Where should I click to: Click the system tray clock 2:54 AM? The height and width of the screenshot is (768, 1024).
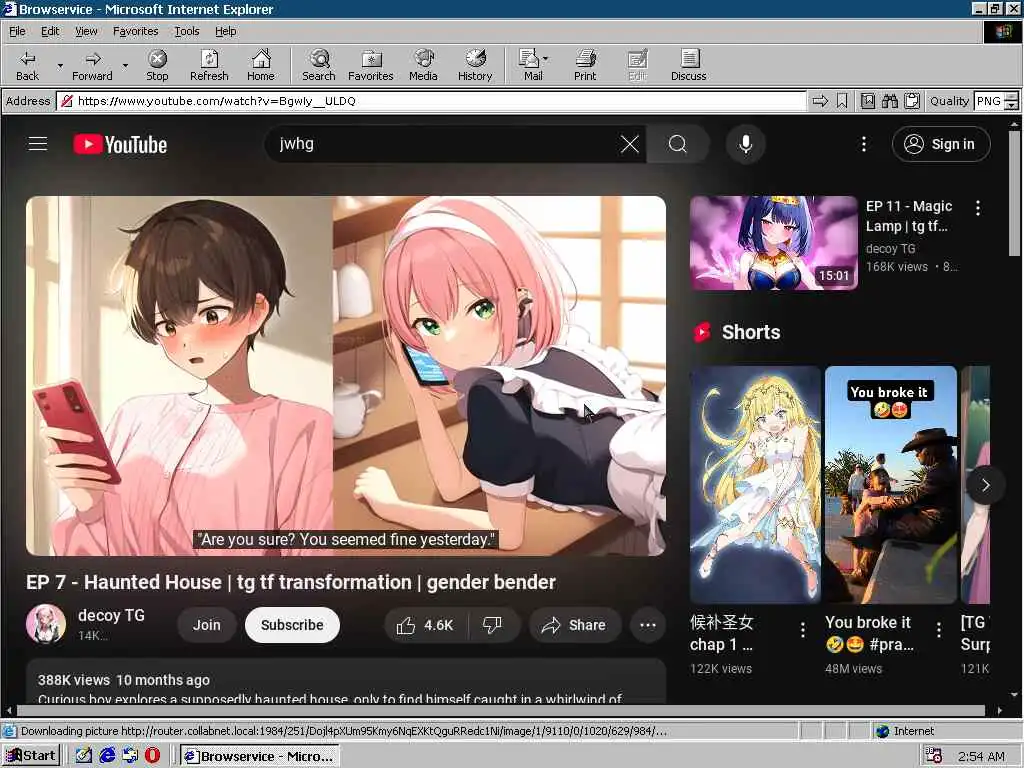[981, 756]
